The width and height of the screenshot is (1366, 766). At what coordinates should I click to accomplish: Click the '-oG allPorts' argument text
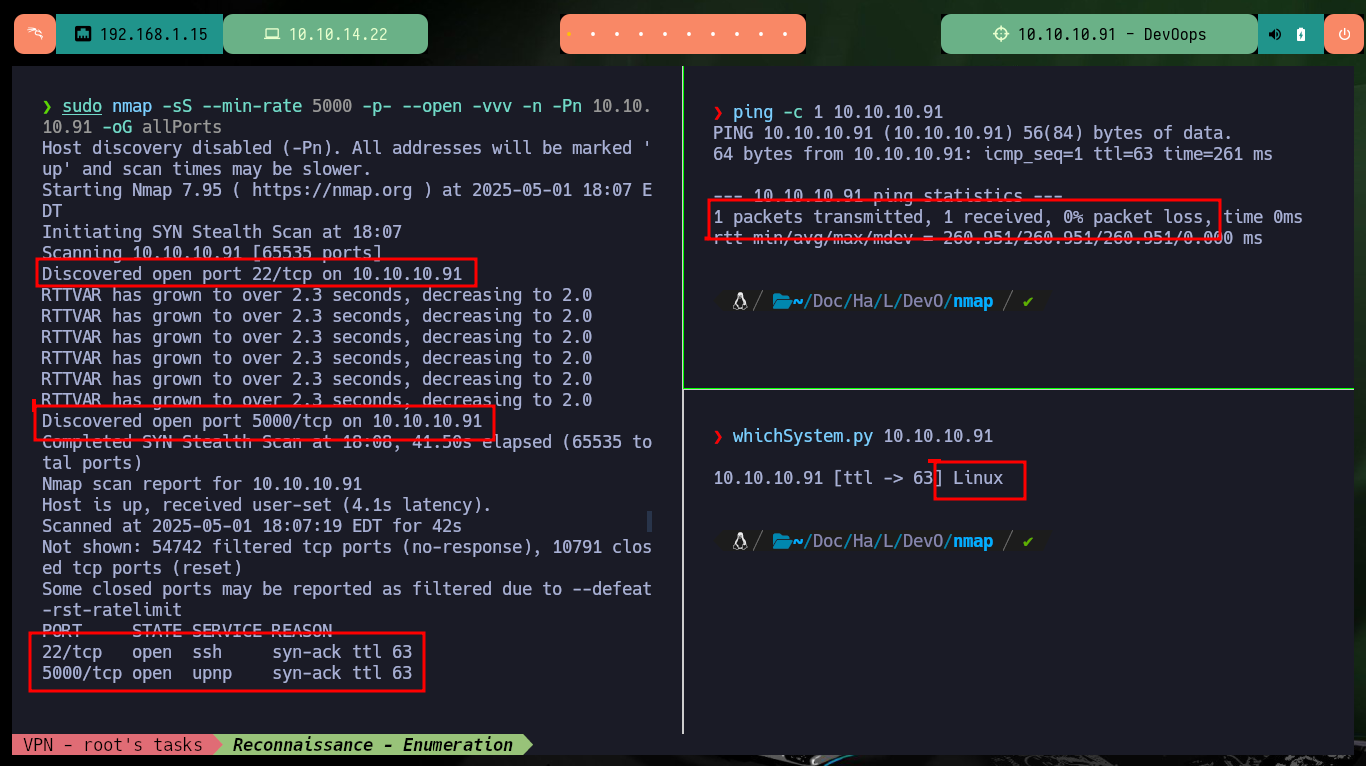click(162, 127)
